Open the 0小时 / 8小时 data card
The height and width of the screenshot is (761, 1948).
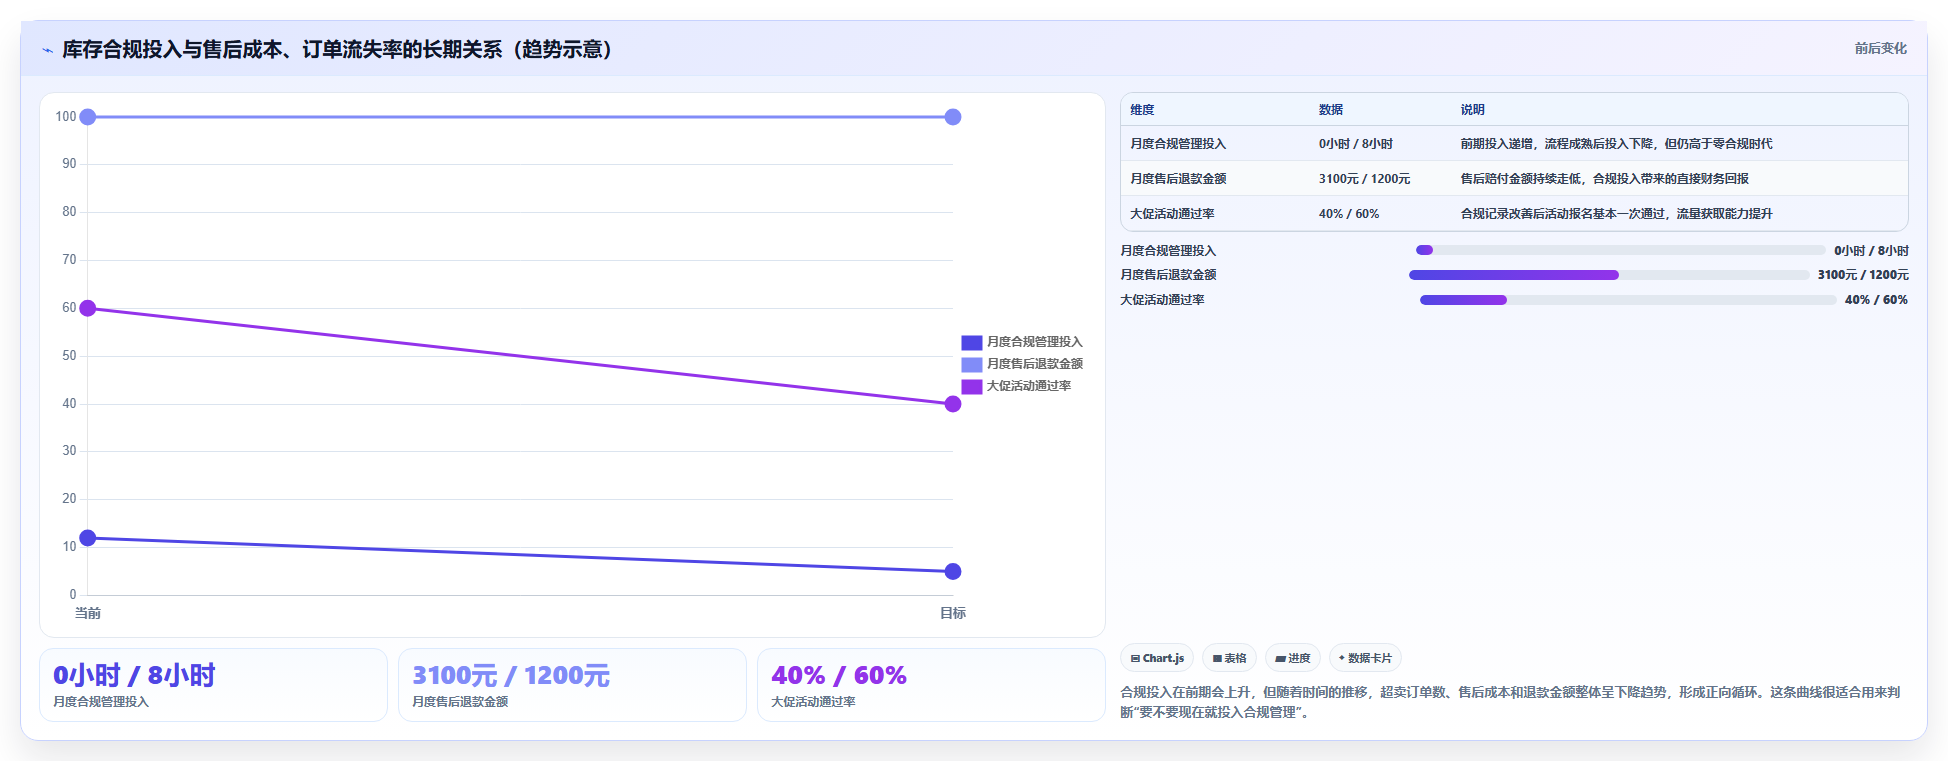pyautogui.click(x=213, y=685)
